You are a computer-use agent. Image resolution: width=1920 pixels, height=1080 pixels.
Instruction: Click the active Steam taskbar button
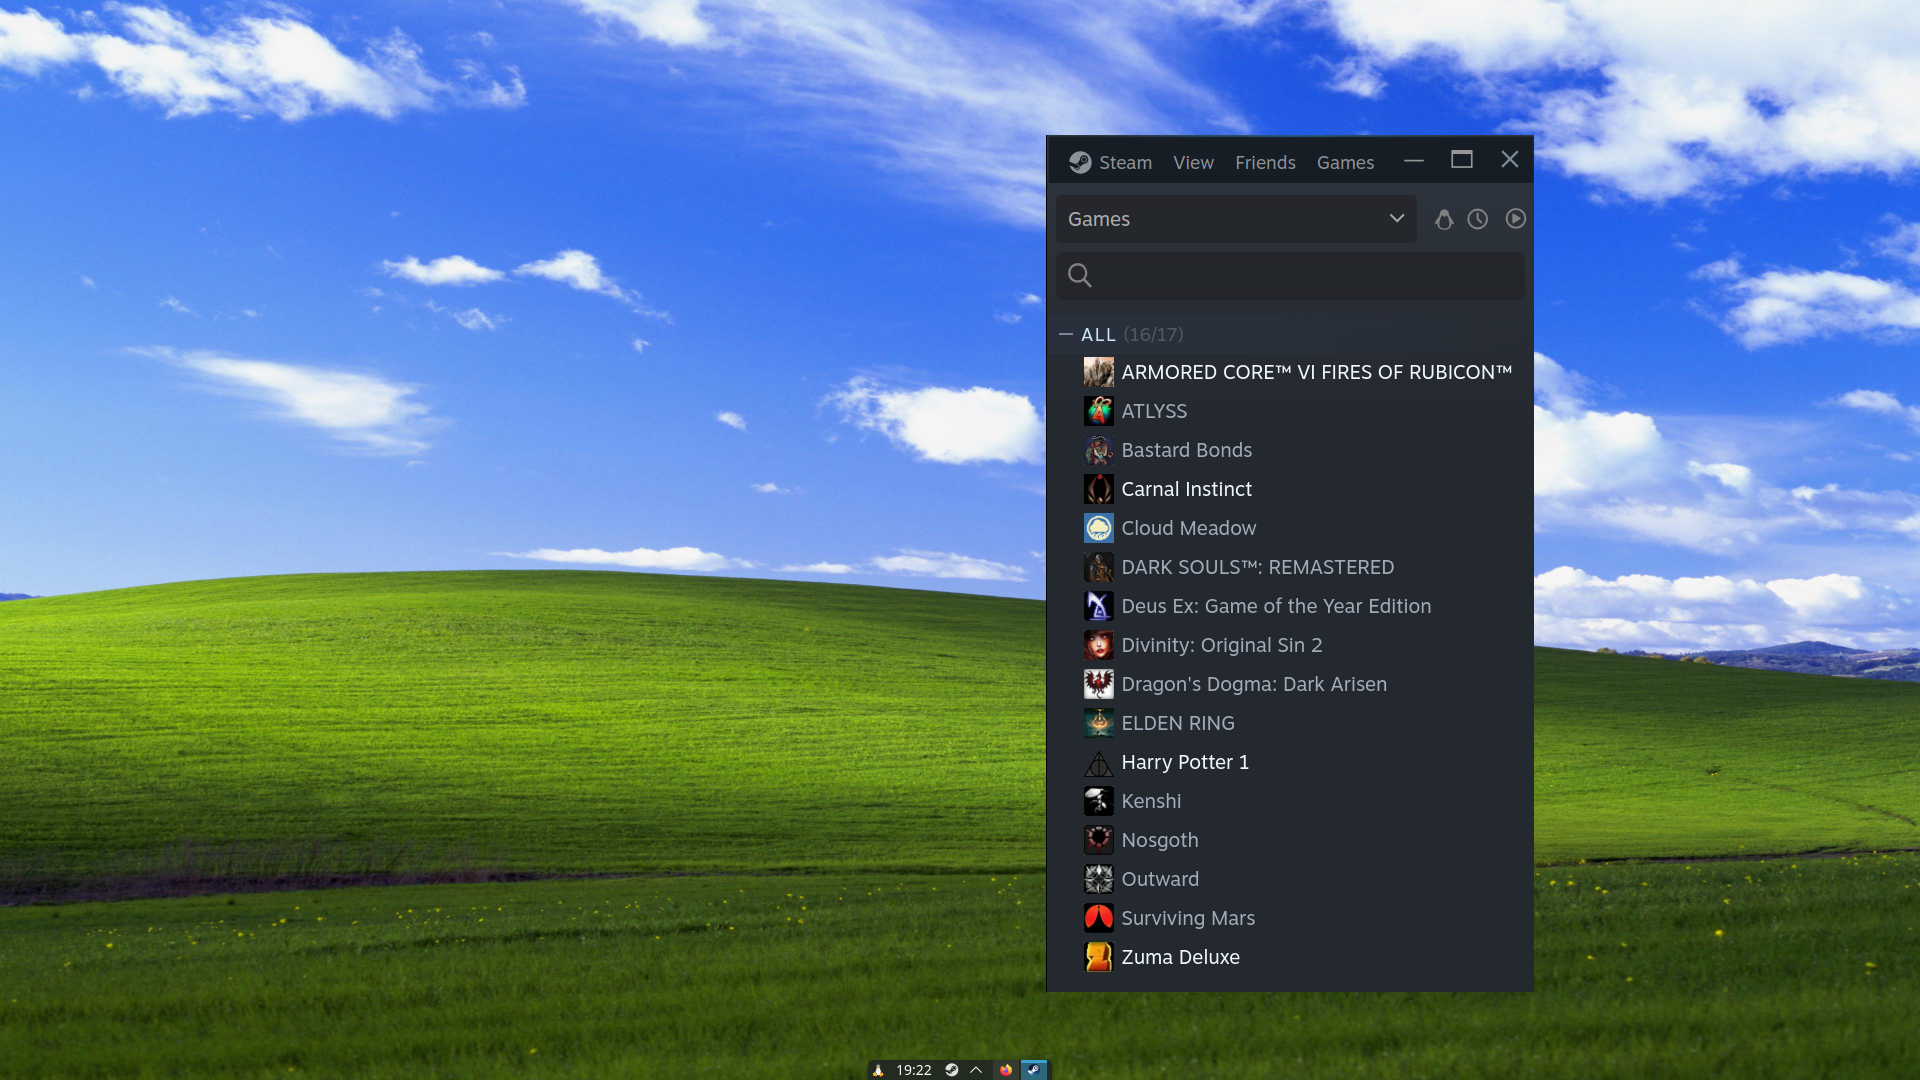(x=1034, y=1070)
